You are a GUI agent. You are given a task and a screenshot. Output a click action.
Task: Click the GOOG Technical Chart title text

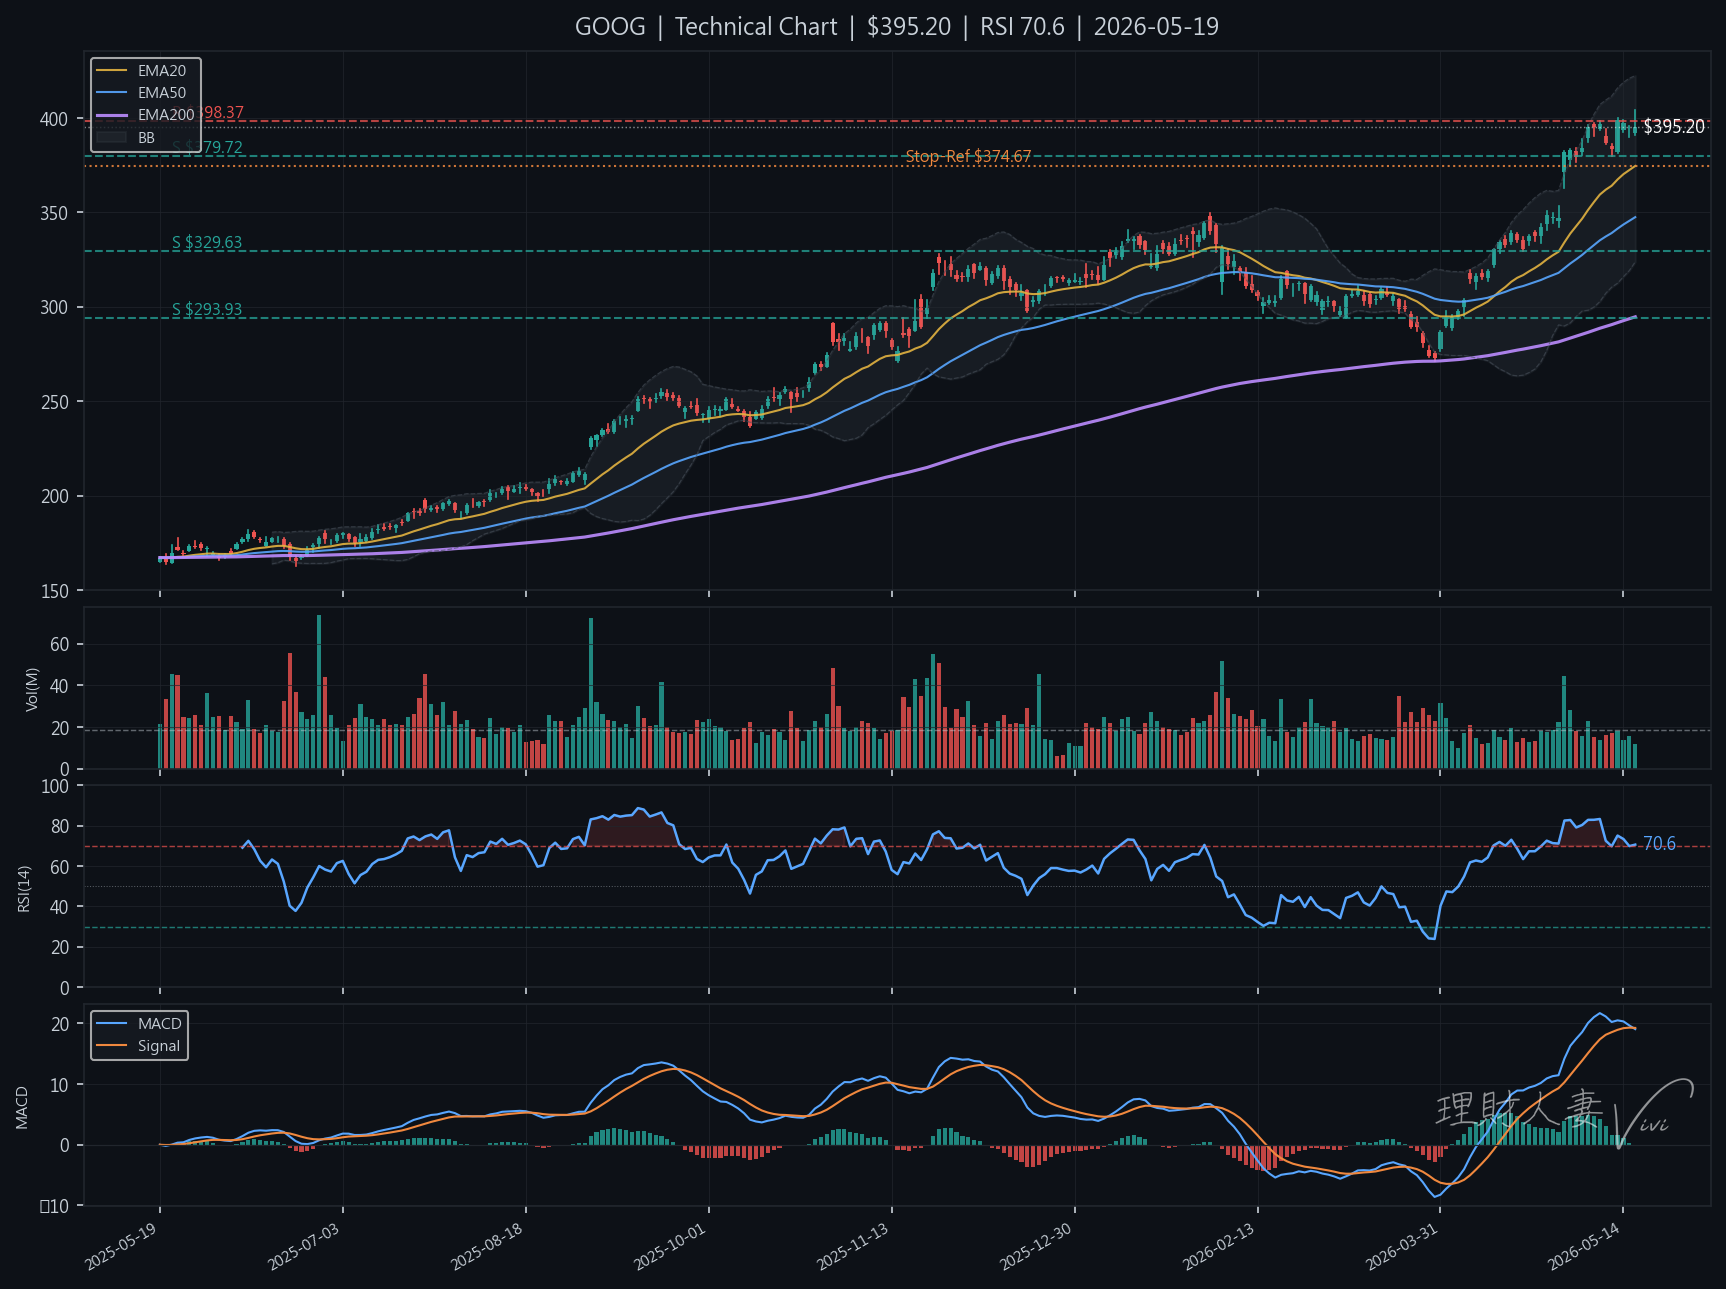click(897, 27)
